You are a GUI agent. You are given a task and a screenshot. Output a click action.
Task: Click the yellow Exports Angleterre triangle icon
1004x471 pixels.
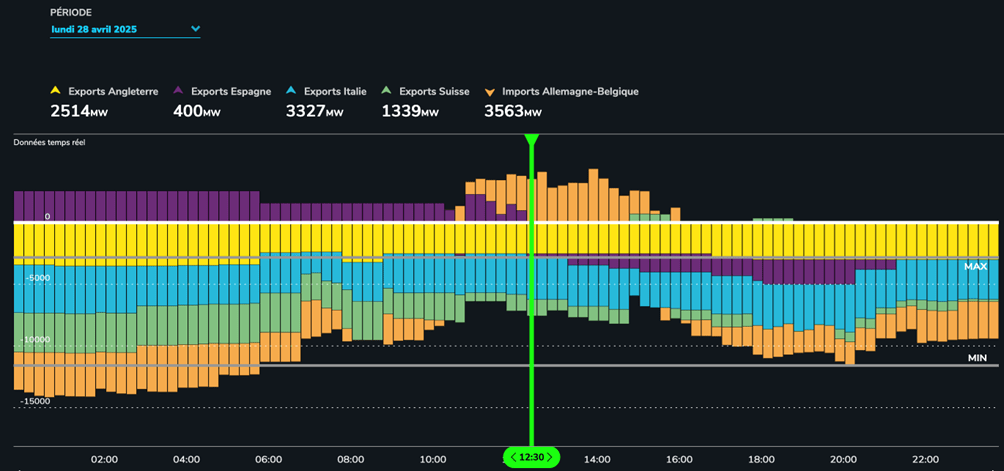click(x=56, y=92)
